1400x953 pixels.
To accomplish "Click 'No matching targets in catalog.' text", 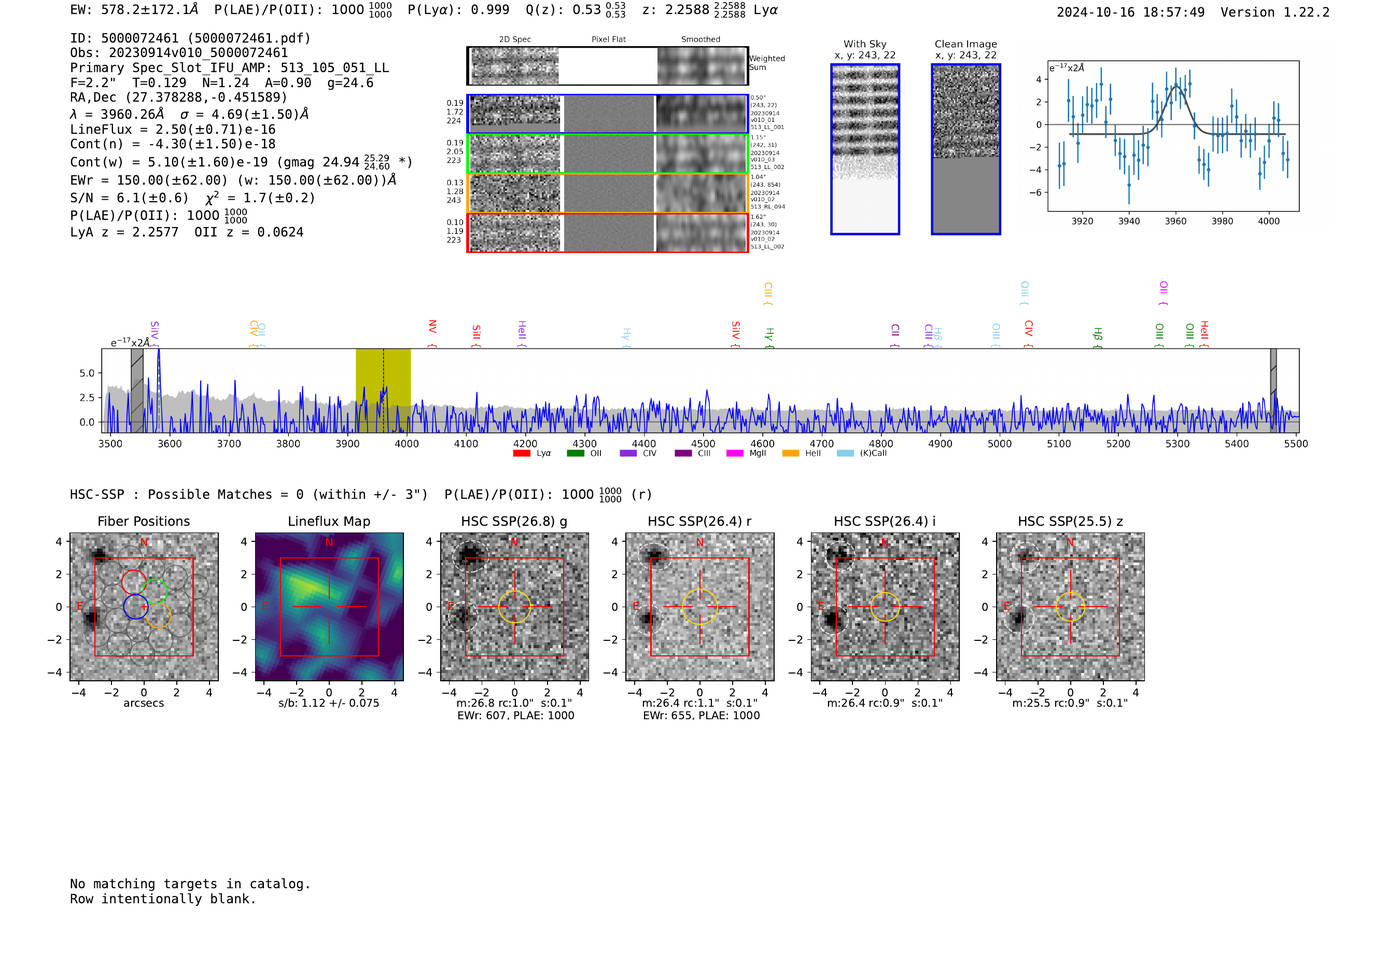I will point(190,884).
